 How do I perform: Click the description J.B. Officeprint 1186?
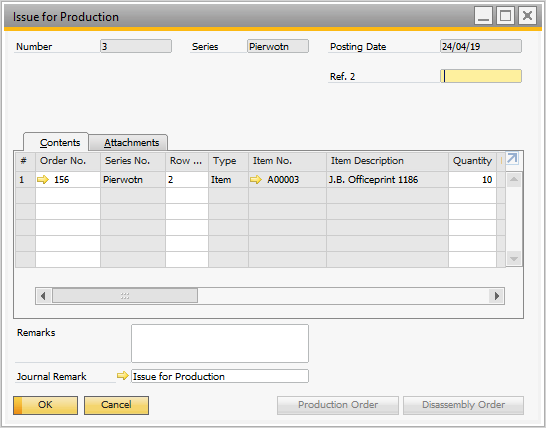point(373,180)
